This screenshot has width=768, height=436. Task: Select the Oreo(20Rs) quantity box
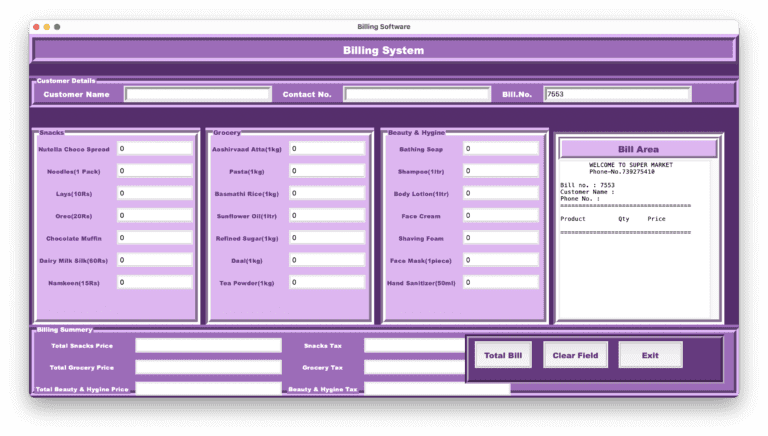point(154,215)
